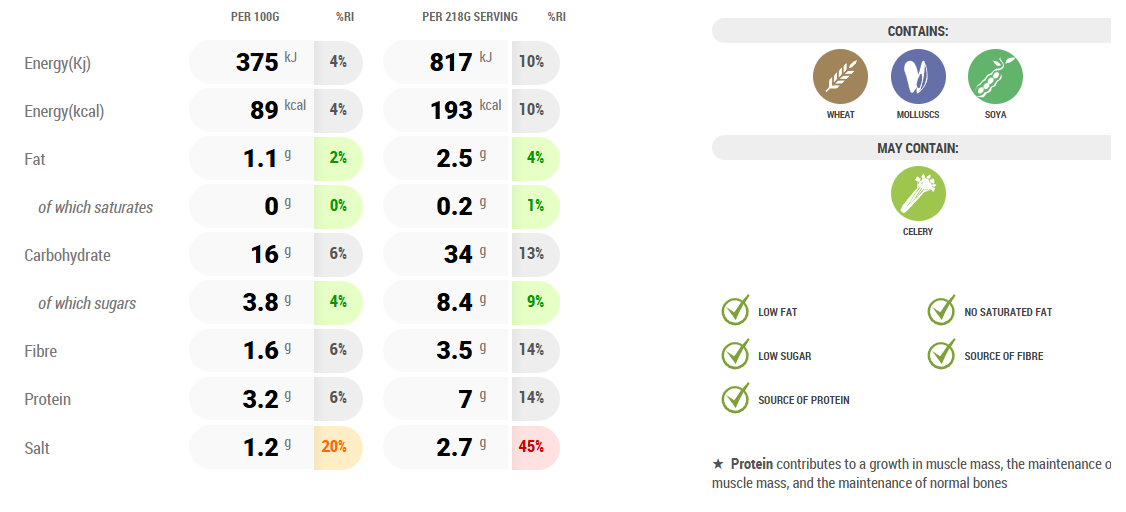1126x512 pixels.
Task: Select the May Contain header bar
Action: 916,148
